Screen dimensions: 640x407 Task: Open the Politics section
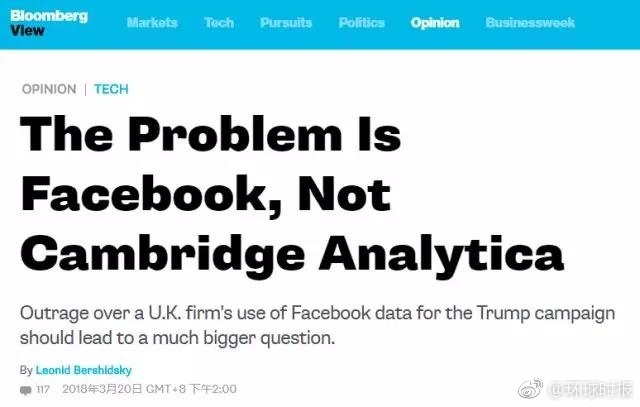(x=361, y=23)
